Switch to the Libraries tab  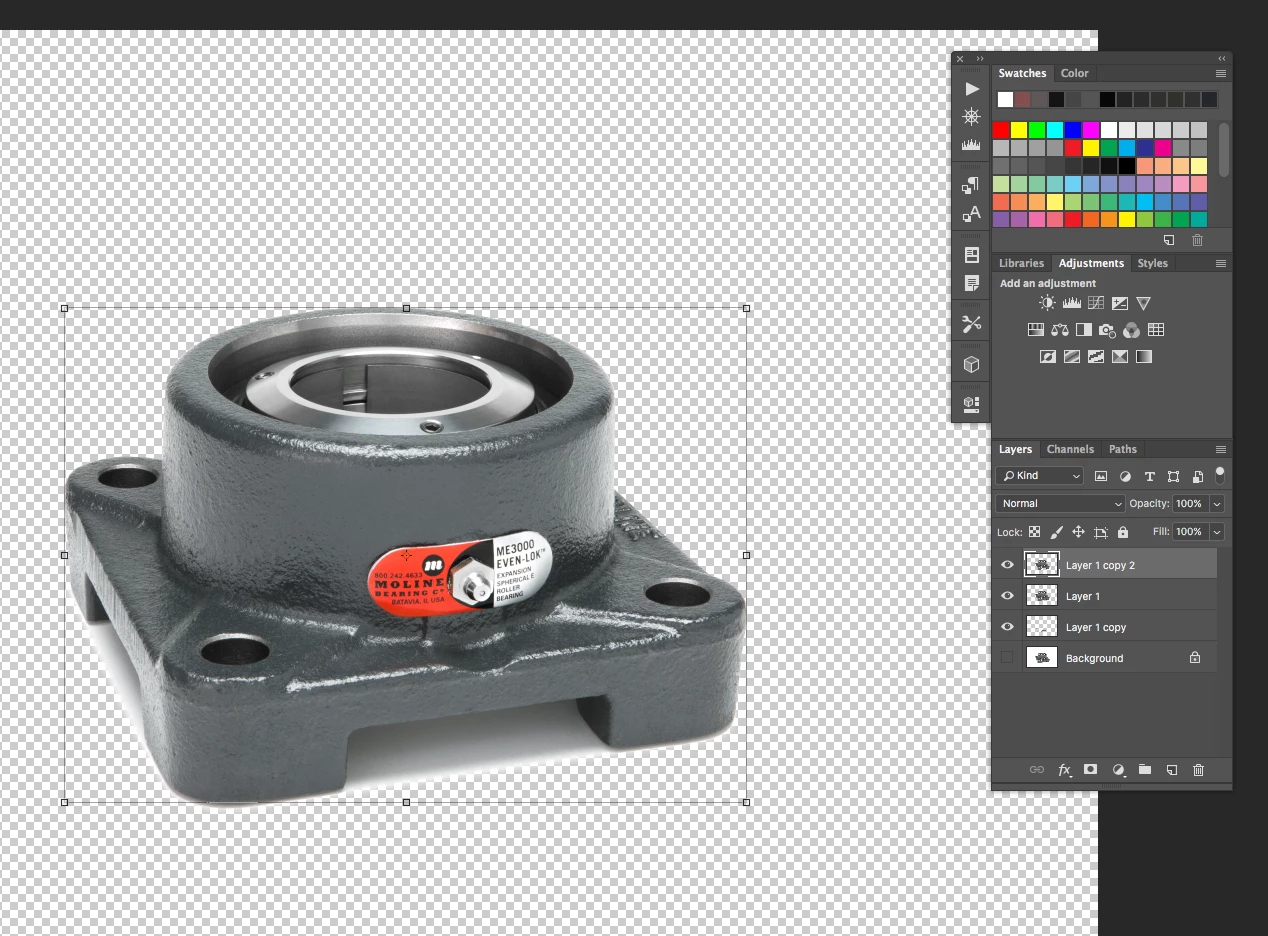point(1021,263)
